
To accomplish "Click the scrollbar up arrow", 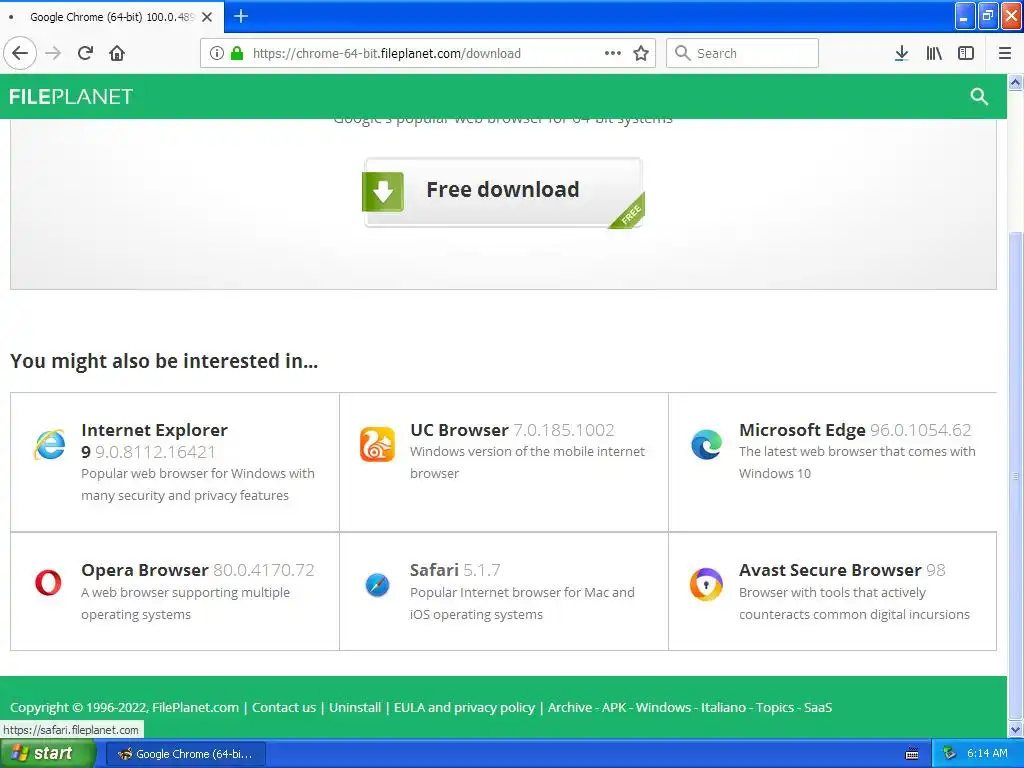I will [1016, 82].
